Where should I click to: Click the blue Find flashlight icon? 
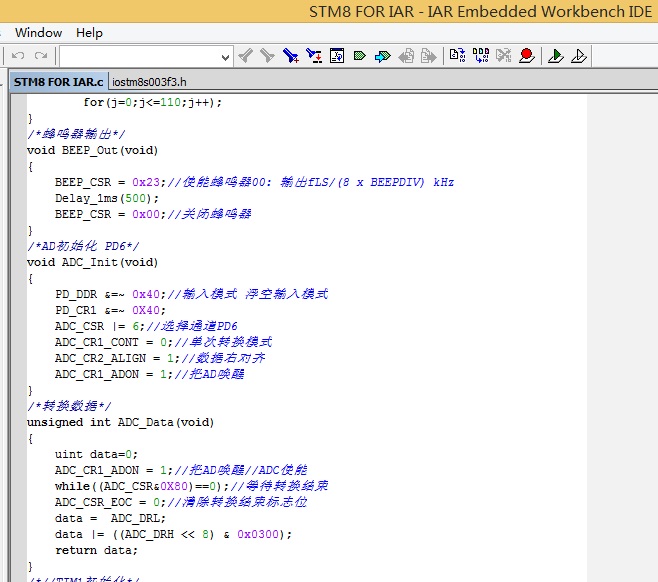click(x=290, y=56)
